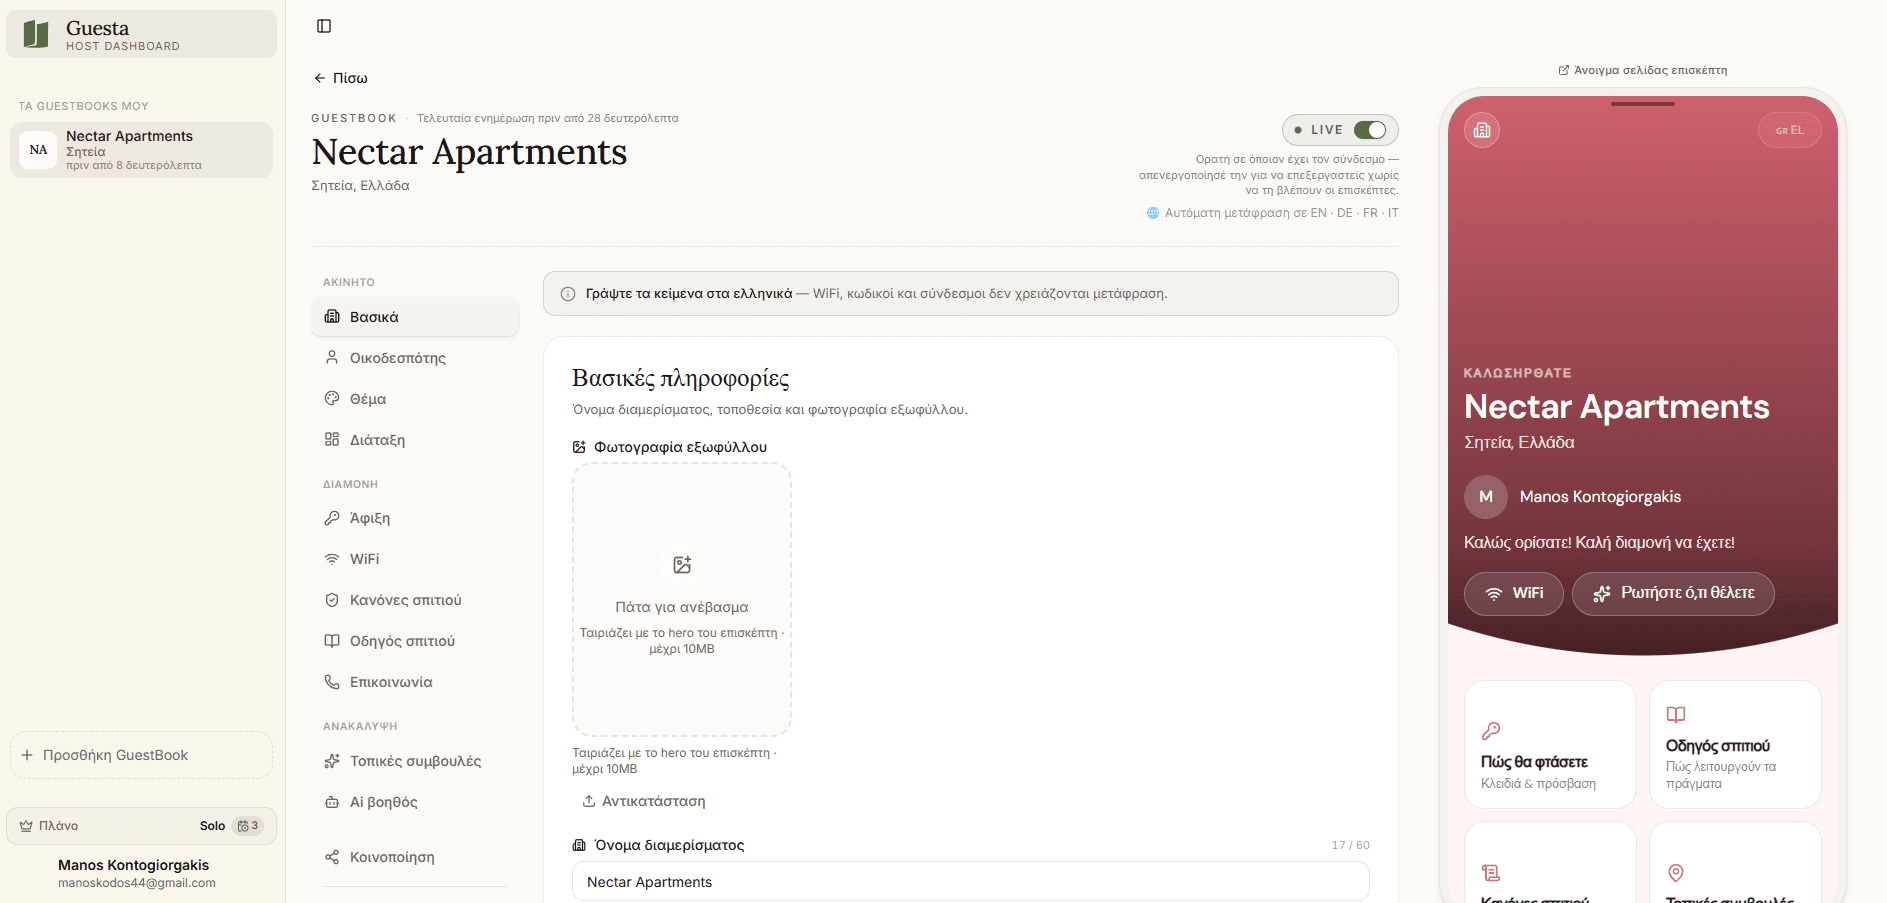Click the phone icon for Επικοινωνία
The width and height of the screenshot is (1887, 903).
click(332, 682)
